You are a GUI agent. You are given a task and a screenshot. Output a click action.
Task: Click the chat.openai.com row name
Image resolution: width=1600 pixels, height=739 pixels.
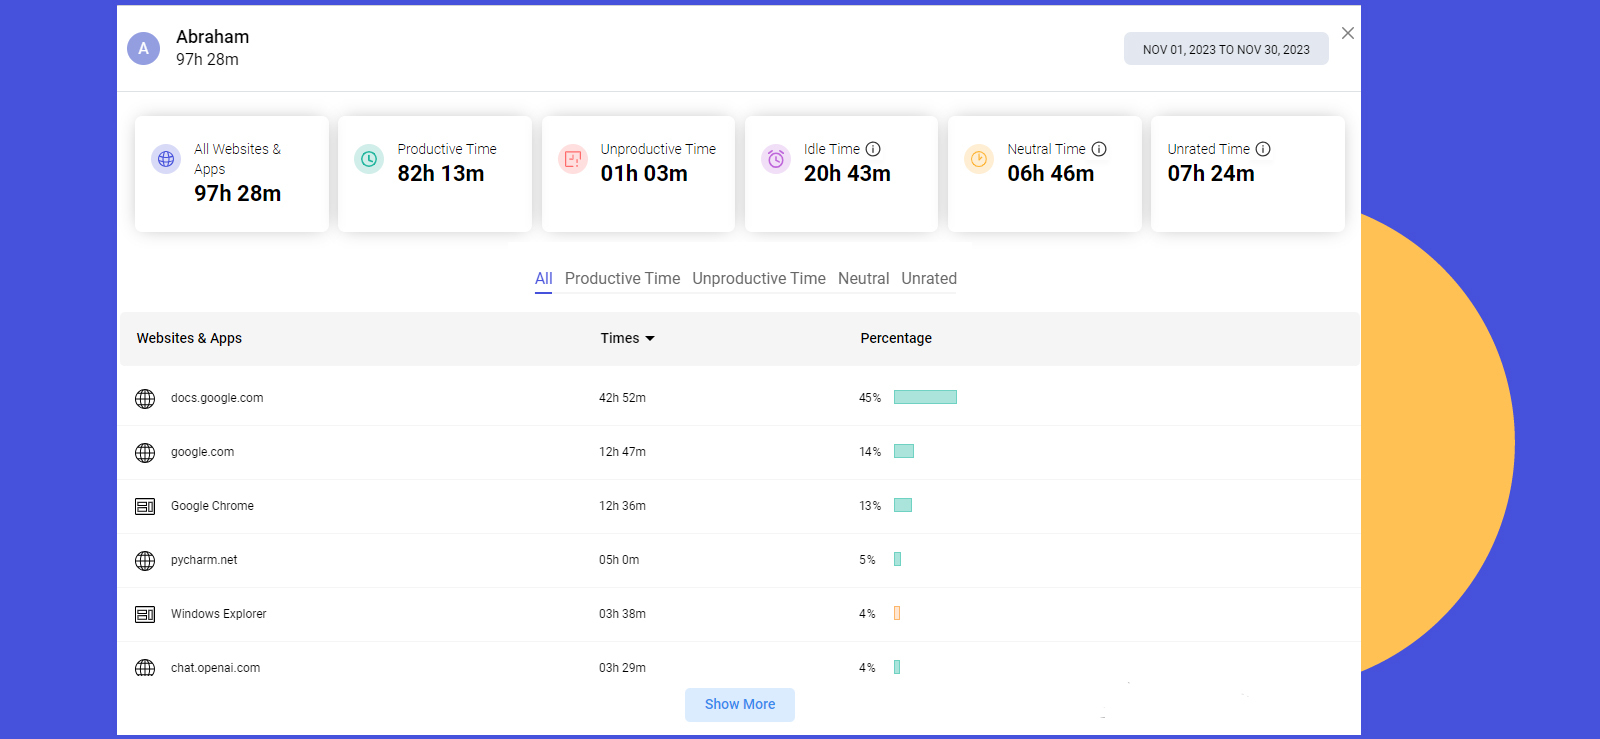pyautogui.click(x=215, y=668)
